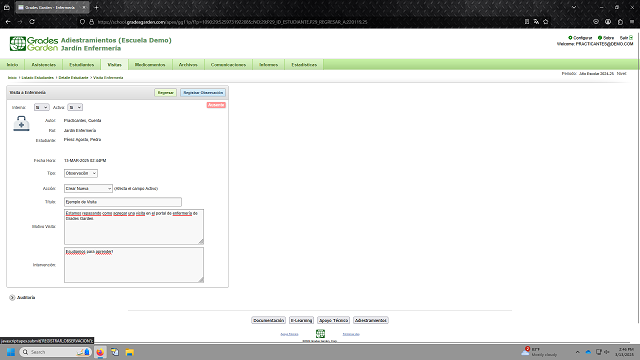Open a new browser tab with plus

click(x=96, y=7)
